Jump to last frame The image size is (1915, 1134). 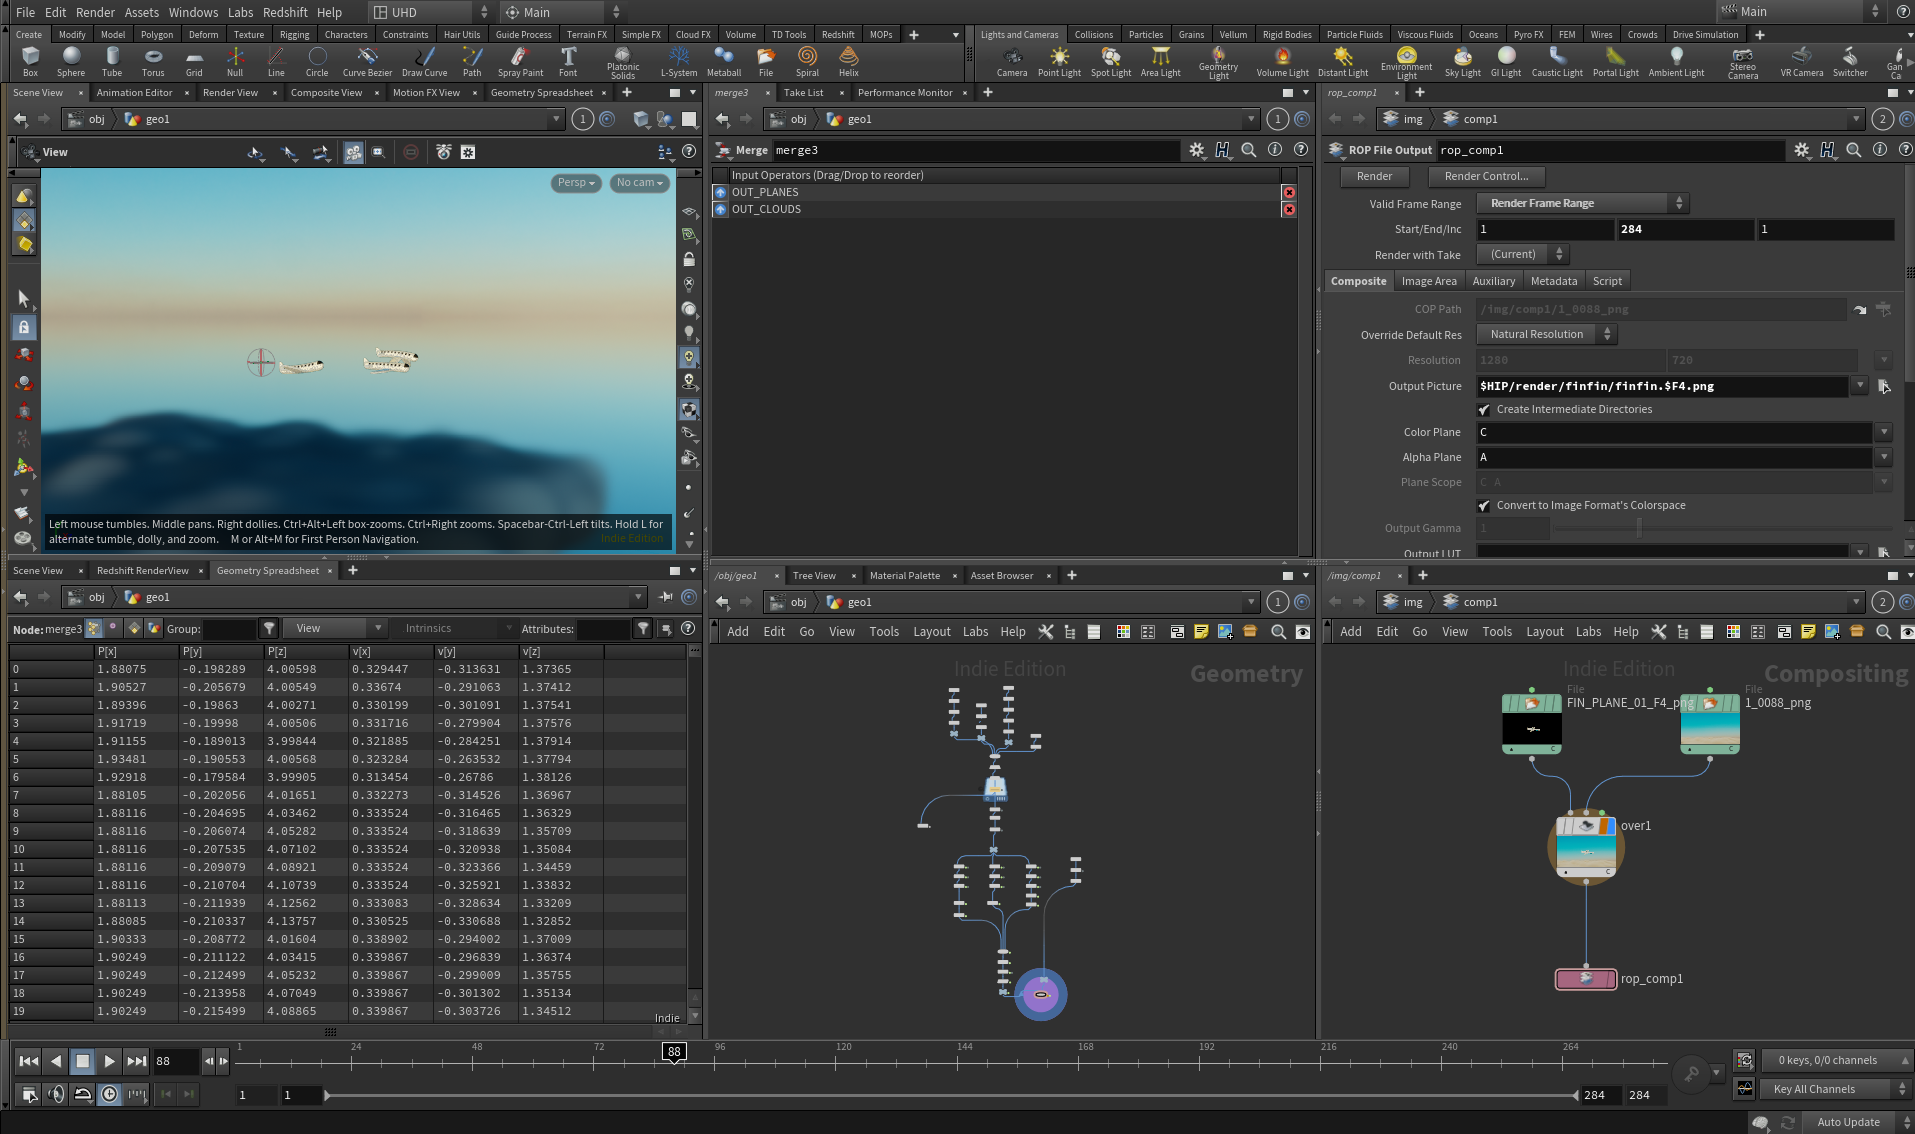(x=137, y=1061)
